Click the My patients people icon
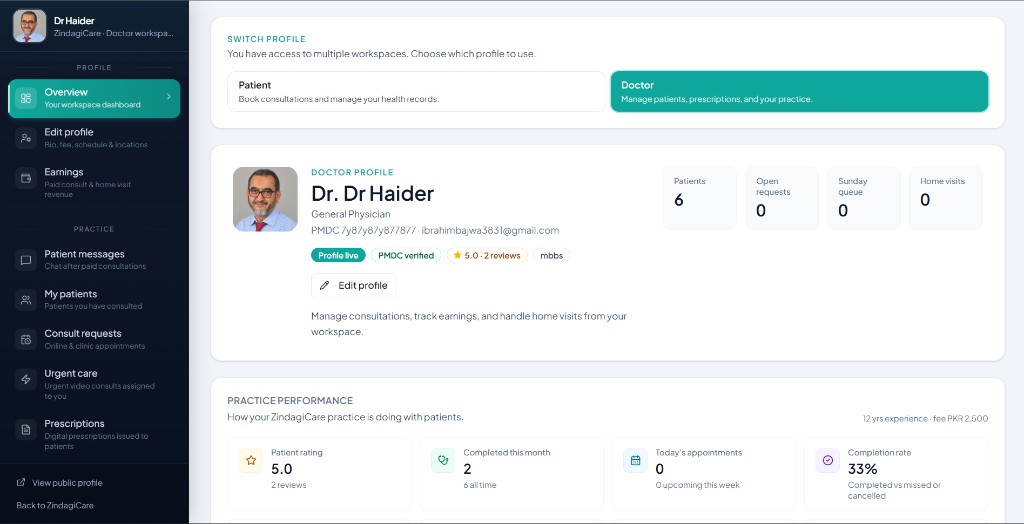 [x=26, y=300]
